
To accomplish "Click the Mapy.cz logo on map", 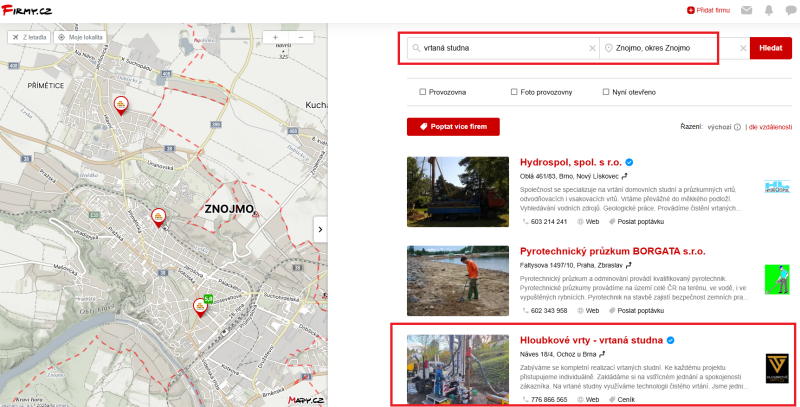I will click(306, 400).
